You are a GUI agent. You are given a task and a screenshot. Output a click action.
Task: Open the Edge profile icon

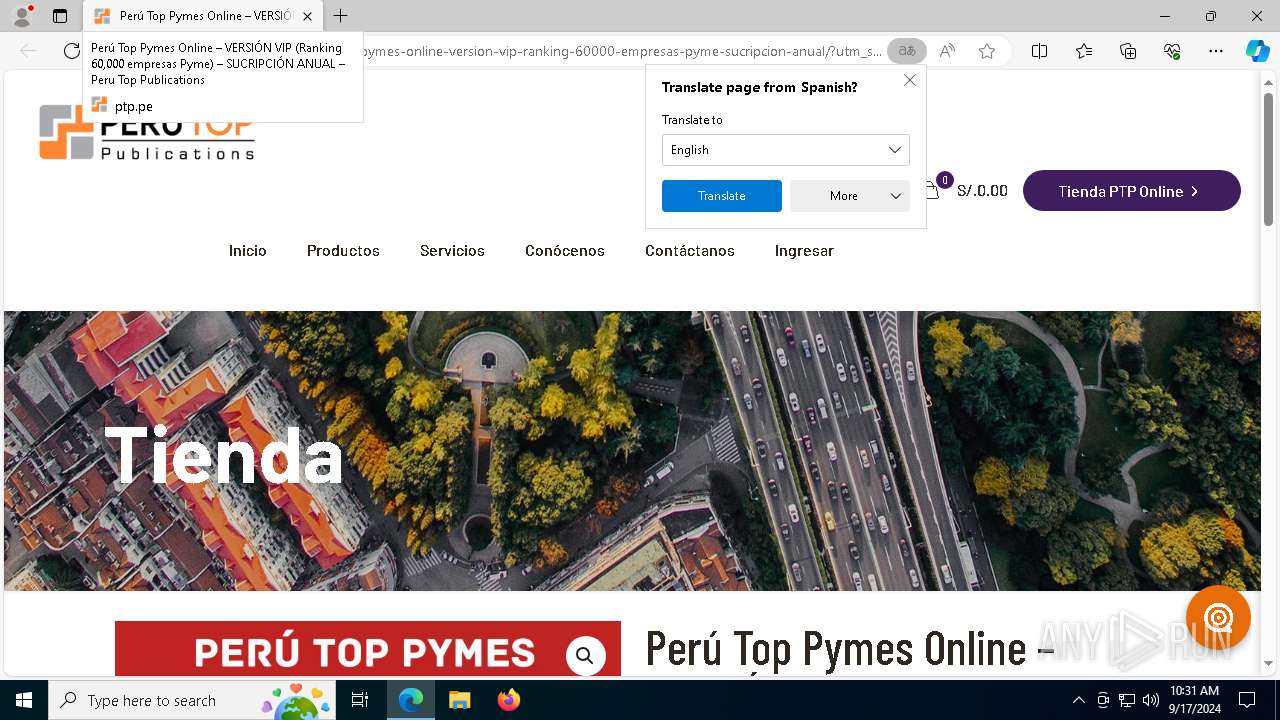(x=22, y=16)
